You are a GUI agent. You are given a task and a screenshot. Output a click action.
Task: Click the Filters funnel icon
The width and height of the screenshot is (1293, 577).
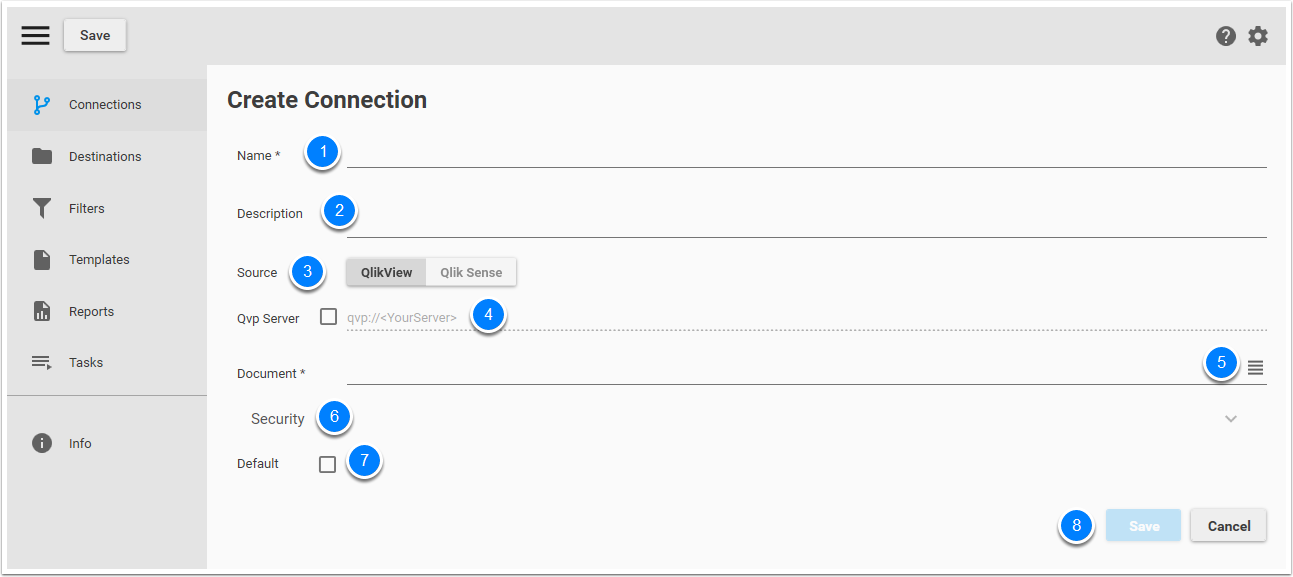tap(41, 208)
